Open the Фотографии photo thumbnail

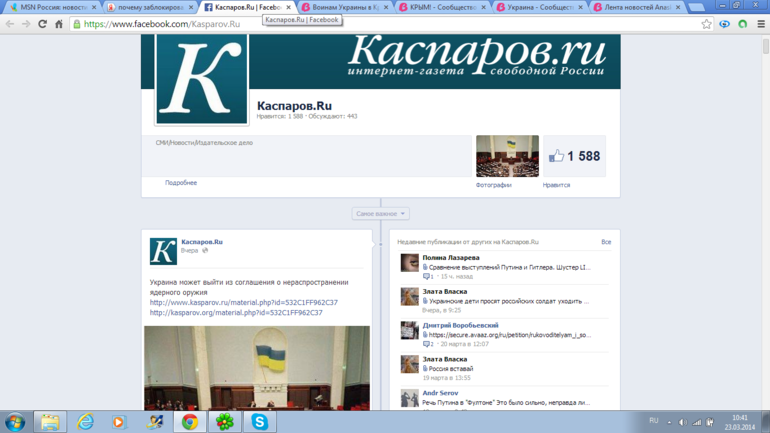pyautogui.click(x=507, y=156)
